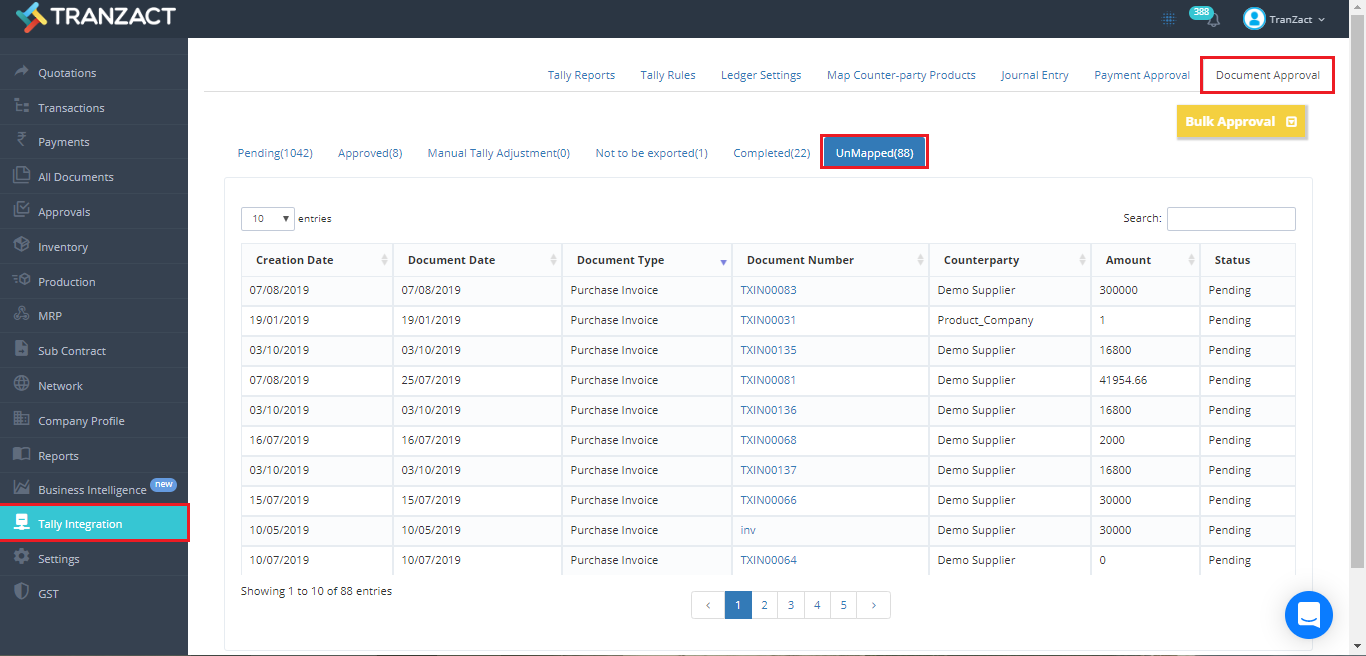The height and width of the screenshot is (656, 1366).
Task: Switch to Not to be exported(1) tab
Action: coord(652,153)
